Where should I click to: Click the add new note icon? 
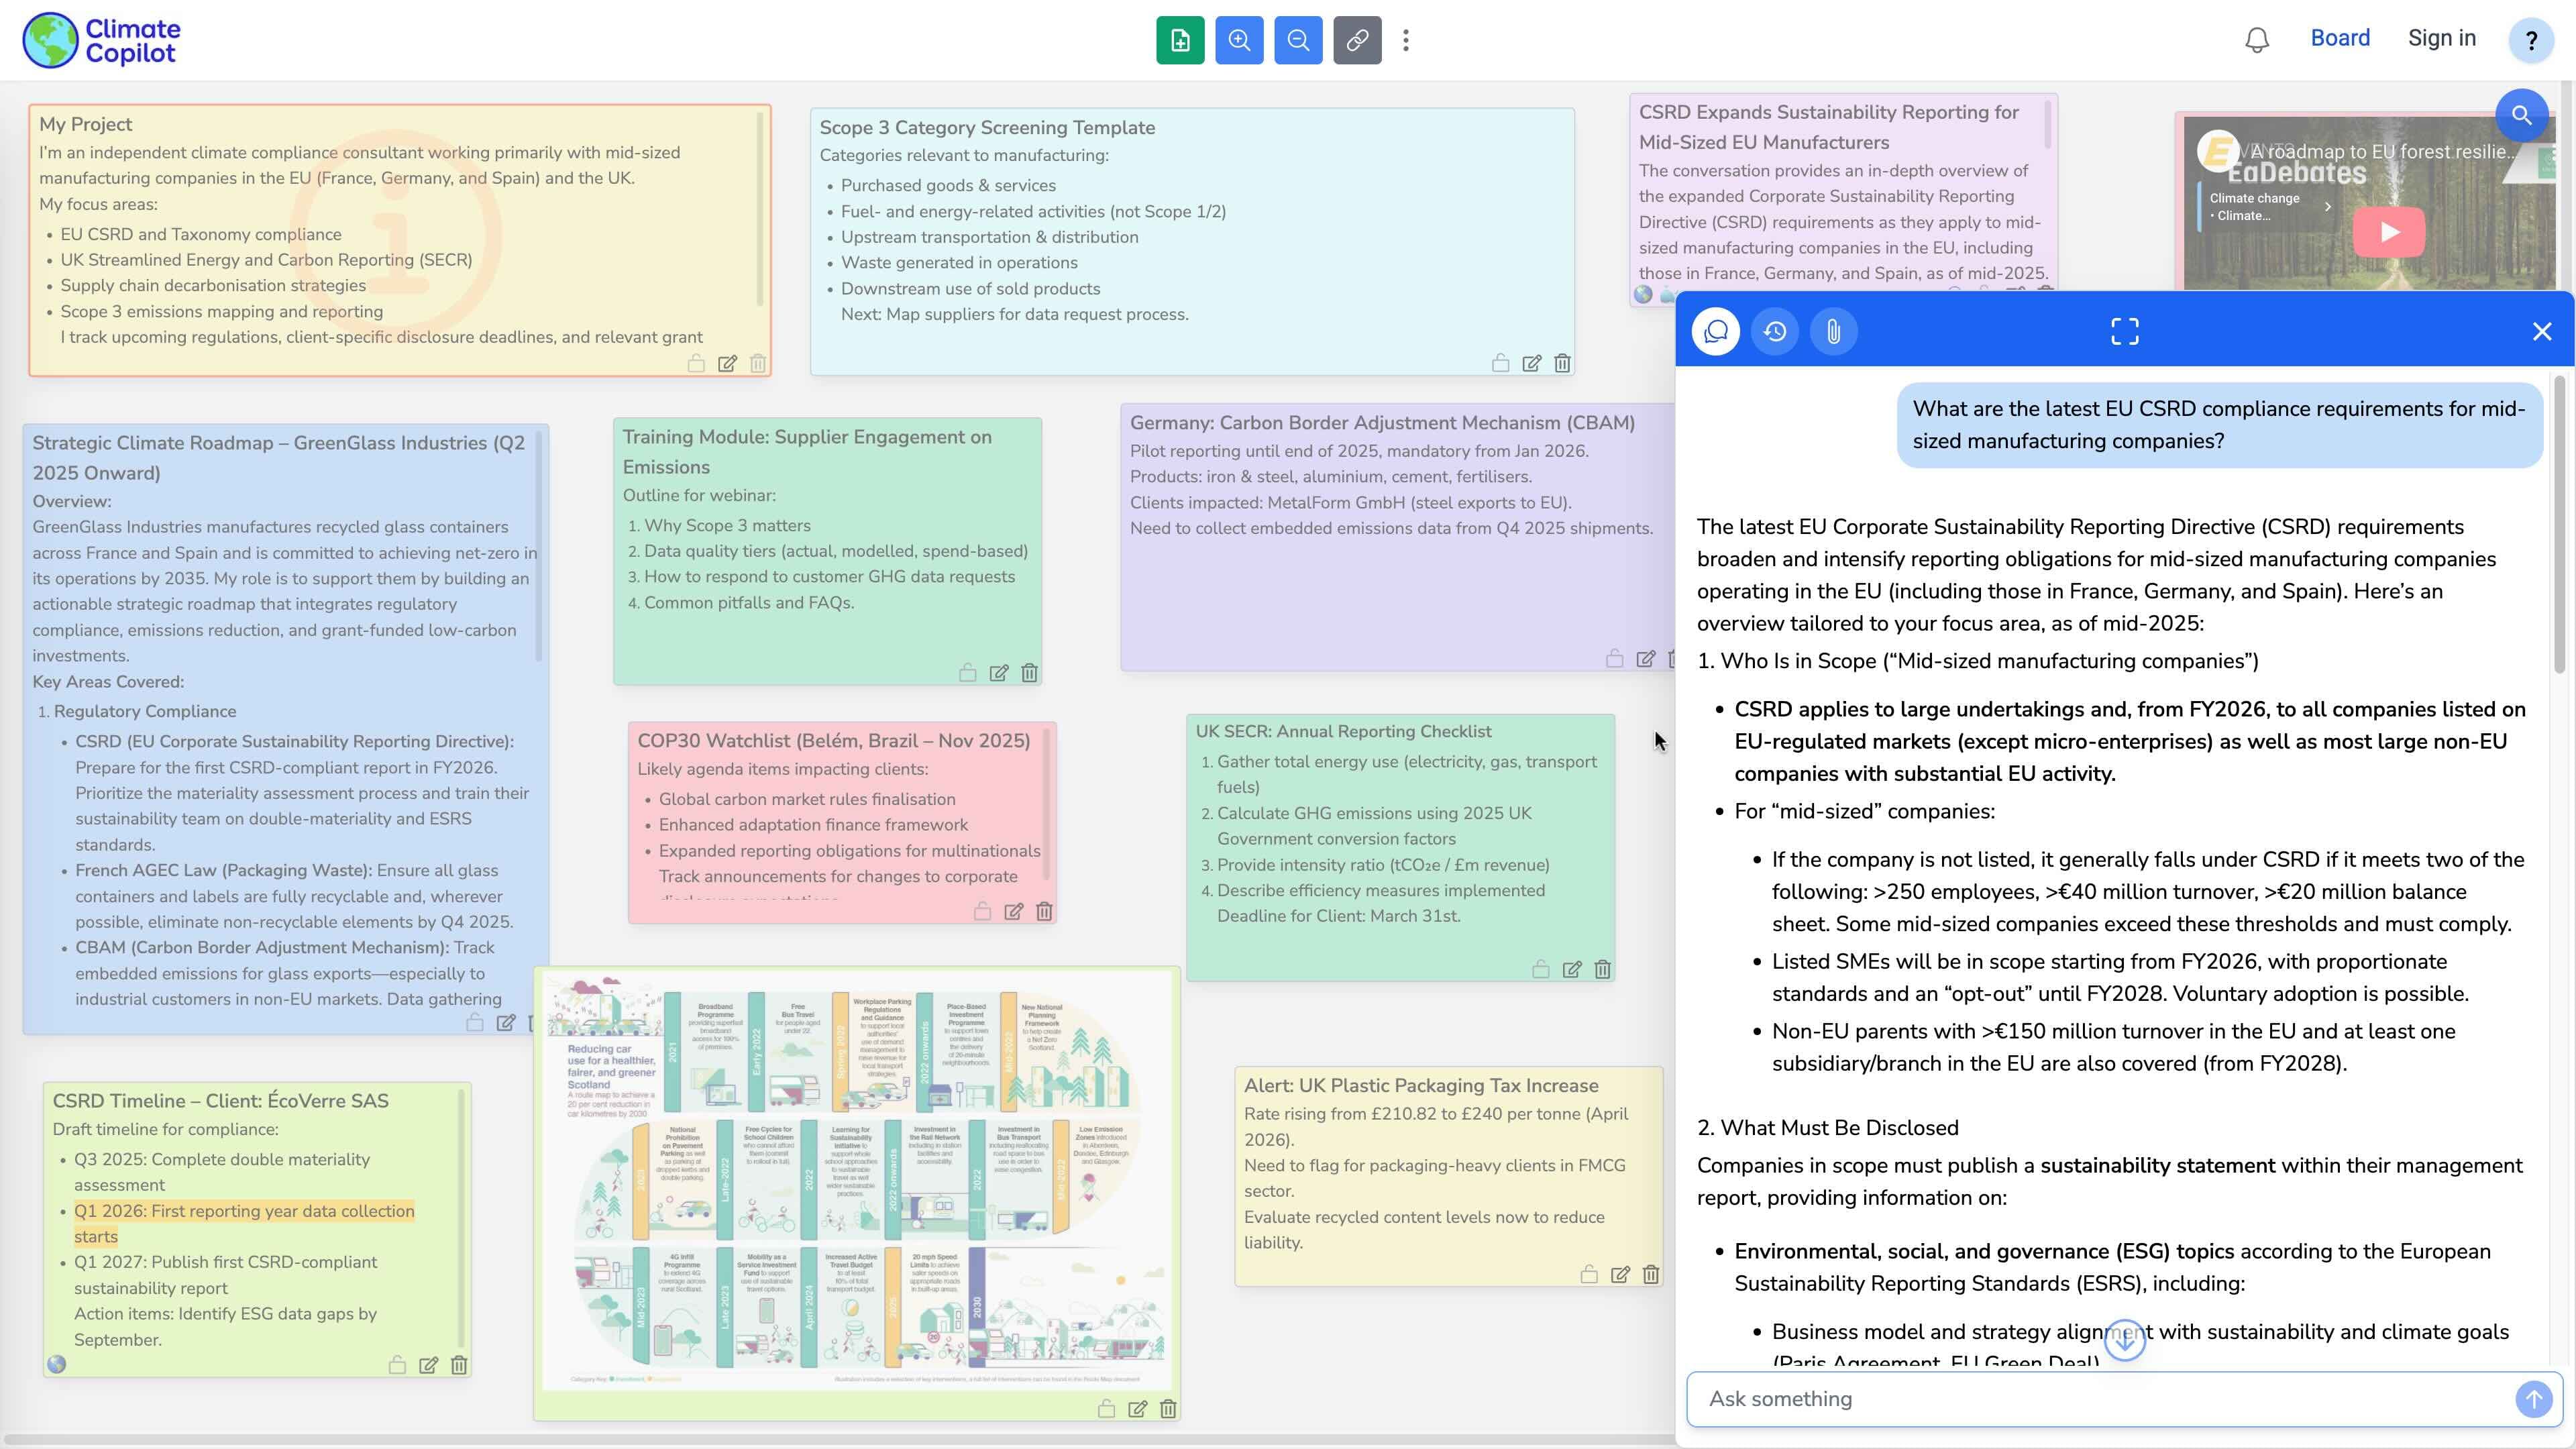tap(1180, 40)
